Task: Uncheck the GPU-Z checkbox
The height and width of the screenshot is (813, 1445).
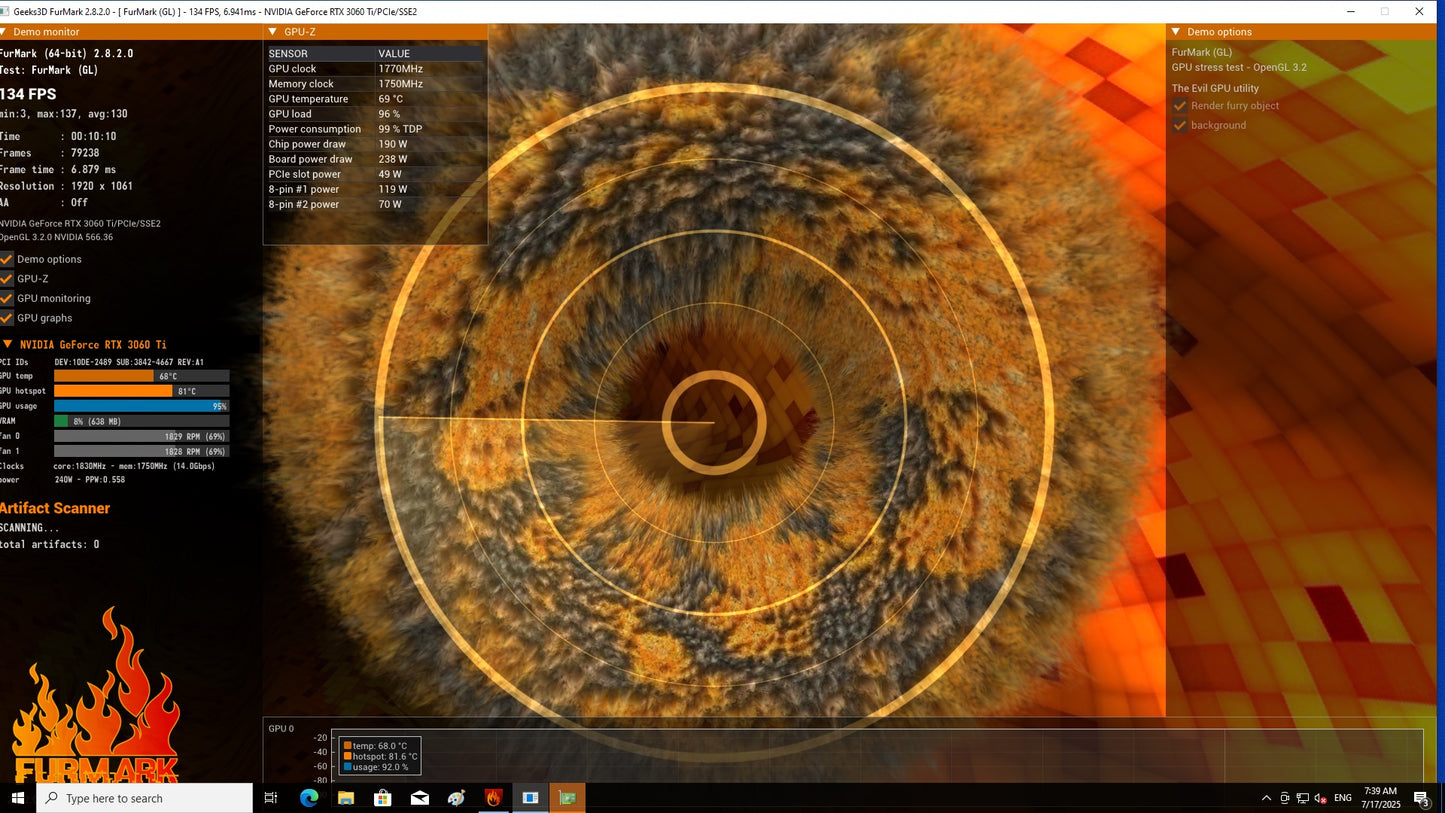Action: point(7,279)
